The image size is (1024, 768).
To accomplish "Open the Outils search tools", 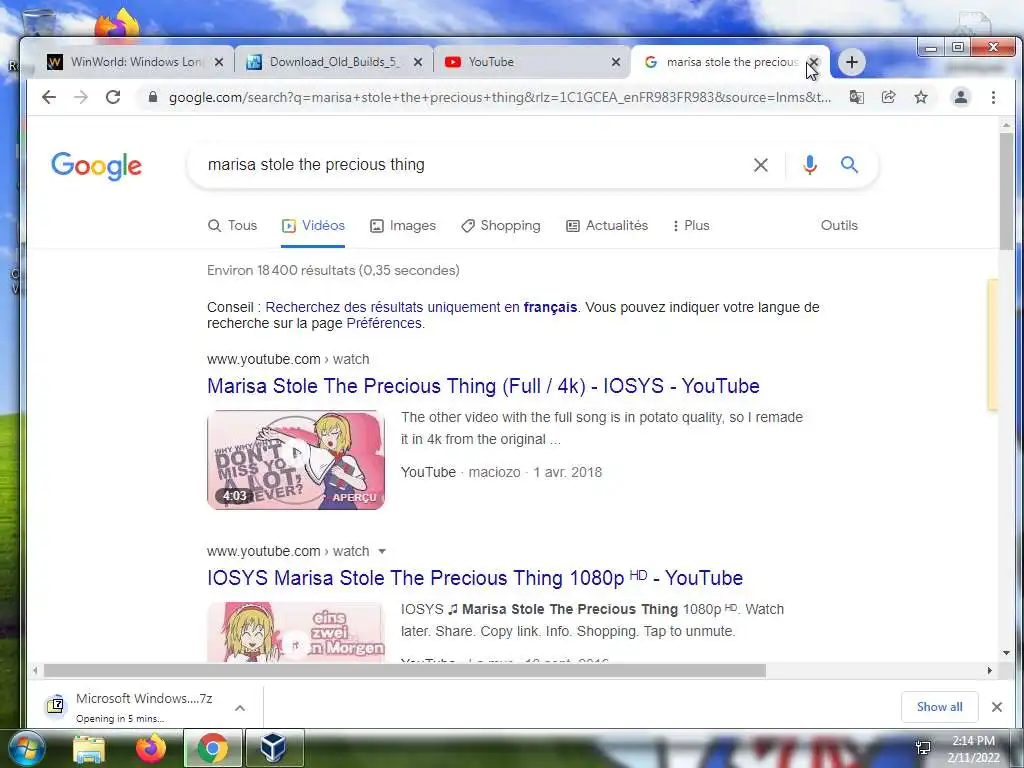I will 839,225.
